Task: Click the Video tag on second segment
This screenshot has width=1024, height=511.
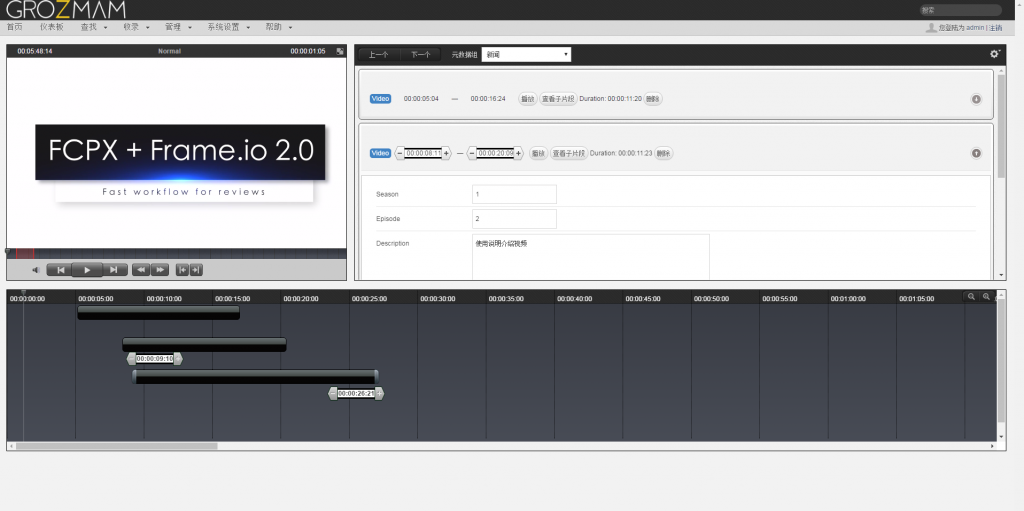Action: [x=380, y=154]
